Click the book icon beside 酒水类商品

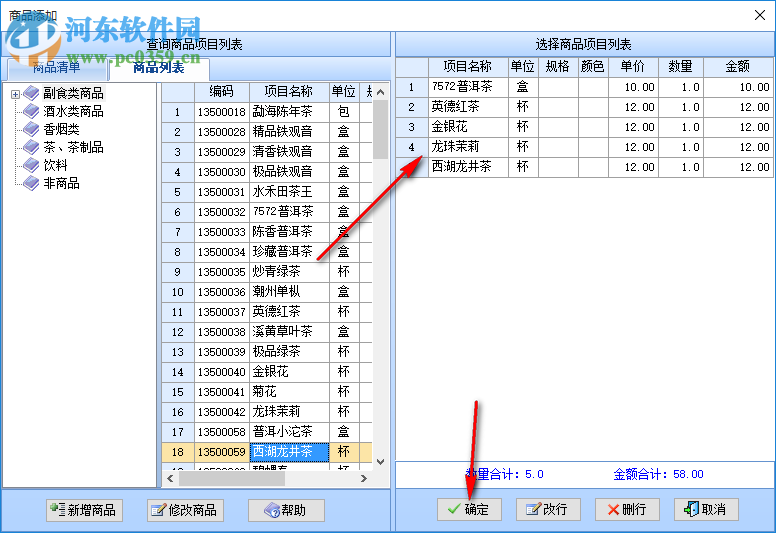click(x=31, y=111)
